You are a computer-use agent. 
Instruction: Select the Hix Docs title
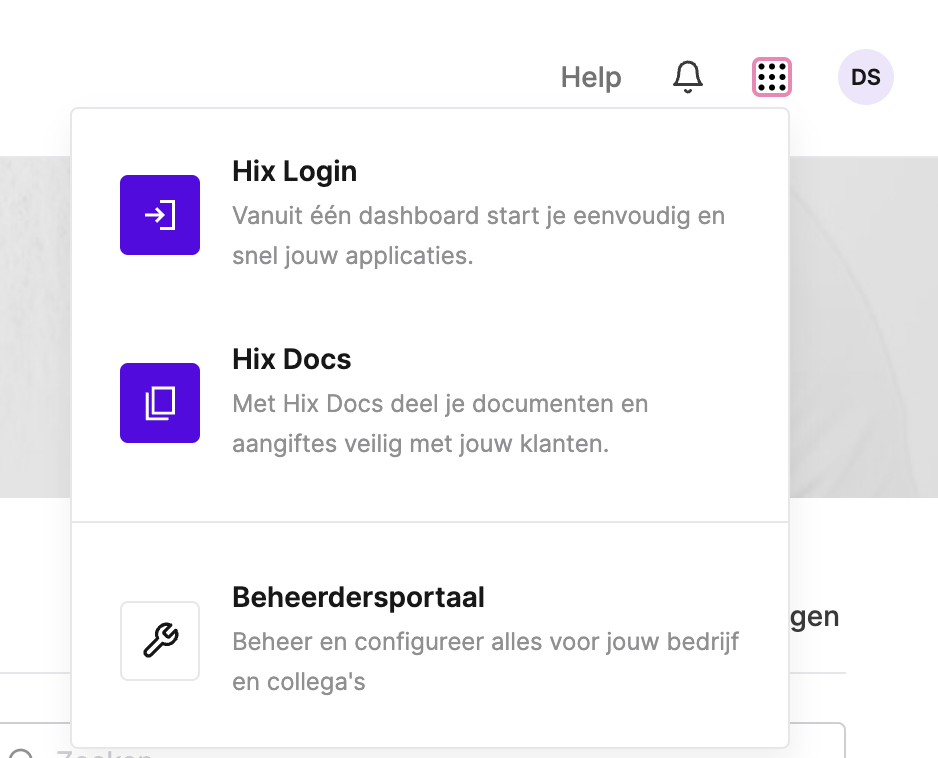tap(291, 359)
